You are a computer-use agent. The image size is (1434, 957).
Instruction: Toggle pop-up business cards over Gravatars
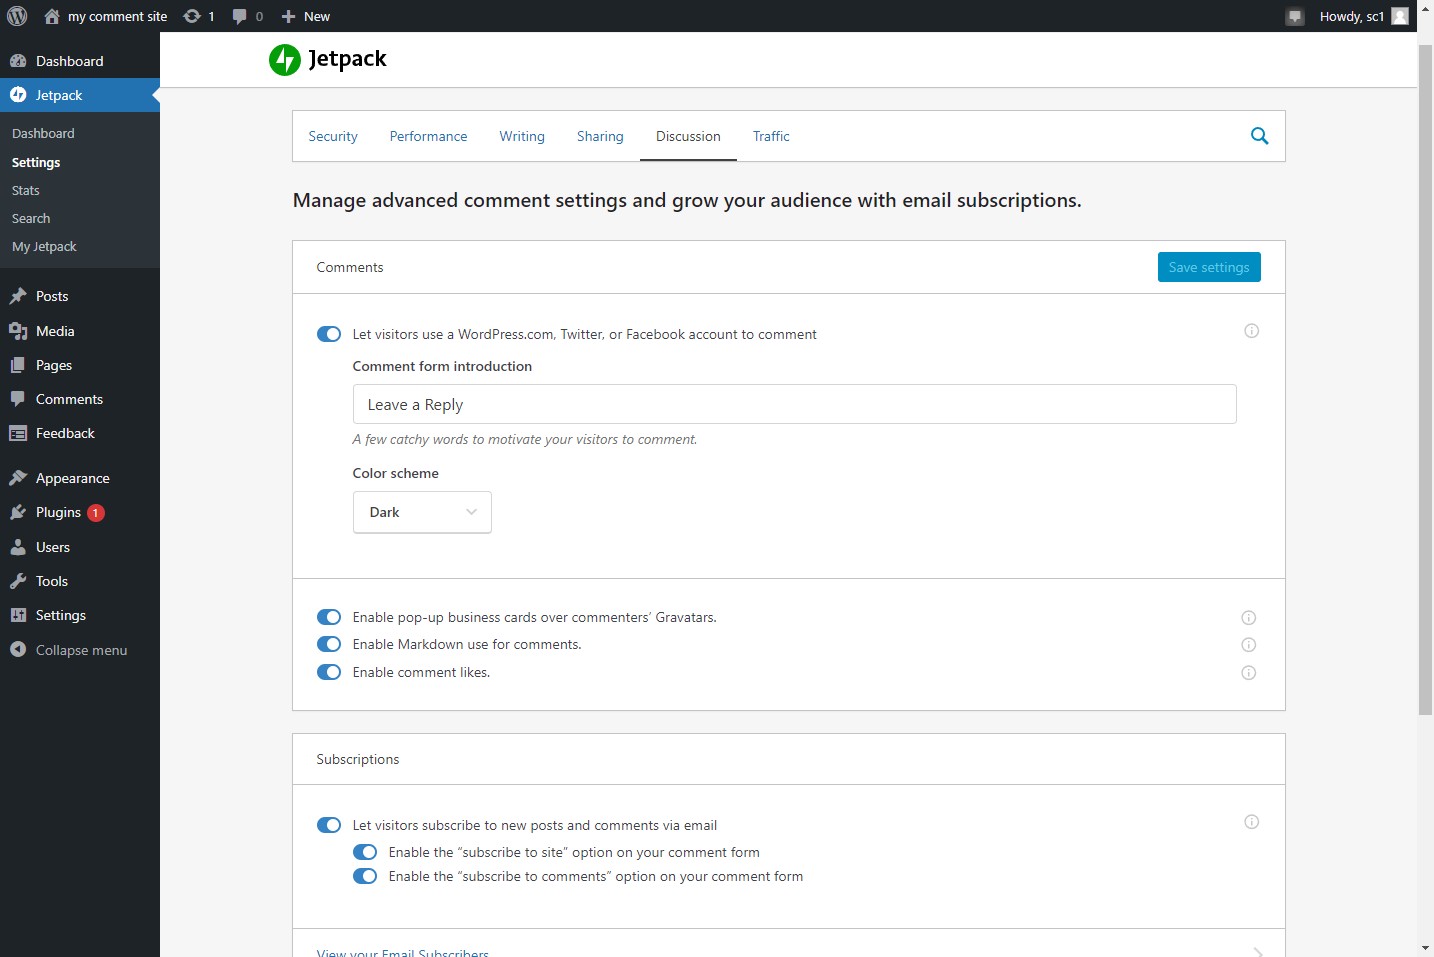click(329, 617)
